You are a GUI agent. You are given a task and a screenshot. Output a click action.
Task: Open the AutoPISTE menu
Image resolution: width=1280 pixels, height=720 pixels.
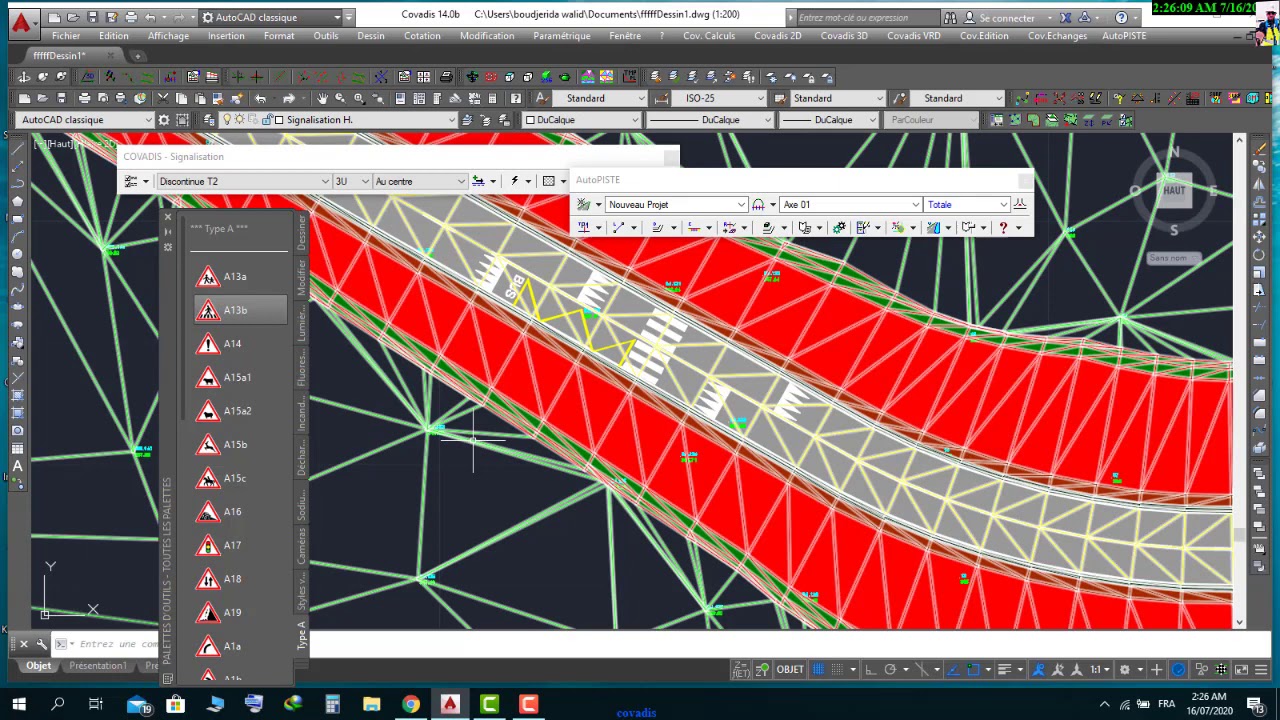click(1124, 36)
